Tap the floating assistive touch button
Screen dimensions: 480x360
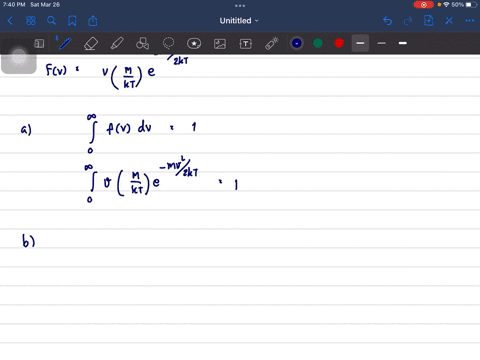pyautogui.click(x=19, y=57)
